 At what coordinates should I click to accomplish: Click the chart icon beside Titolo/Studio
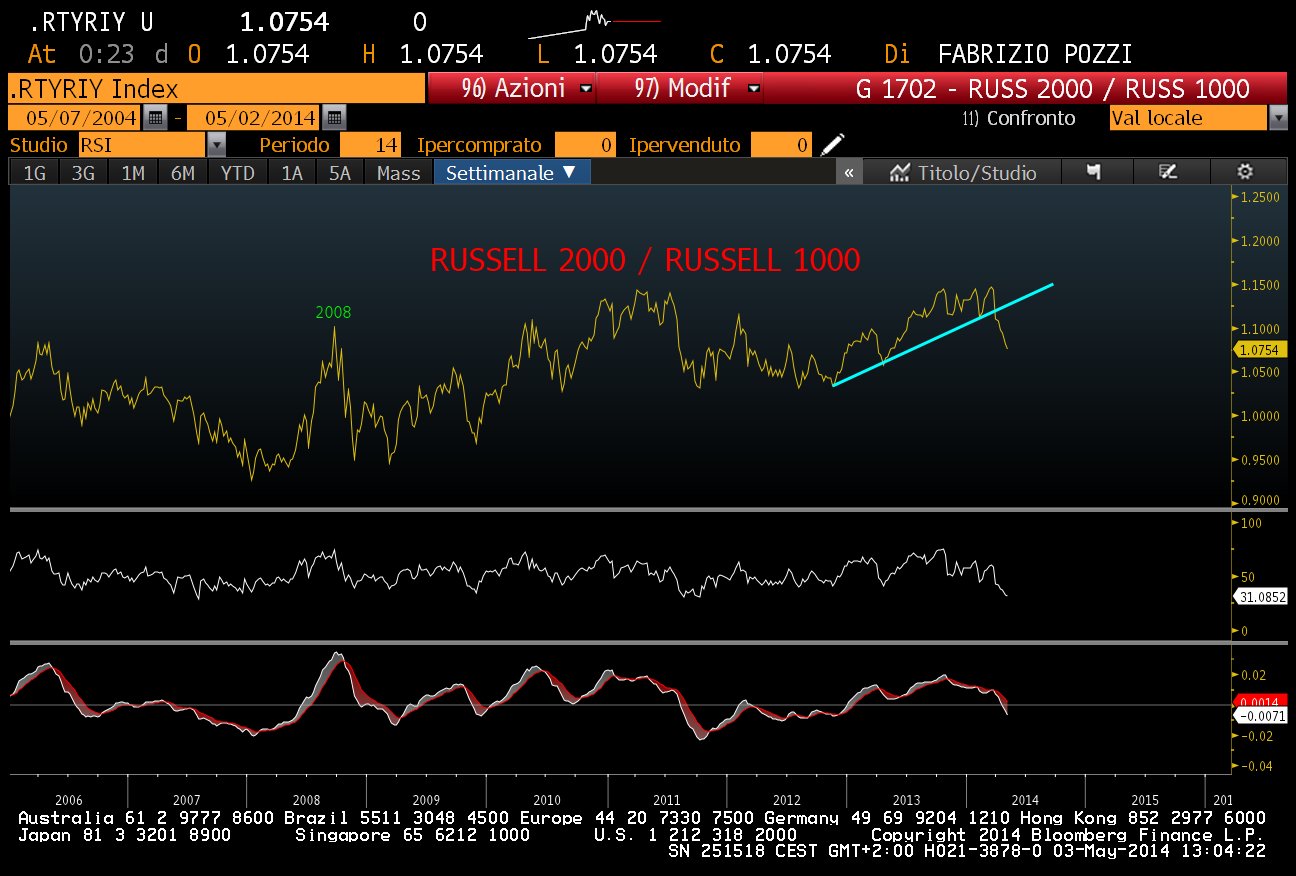900,172
